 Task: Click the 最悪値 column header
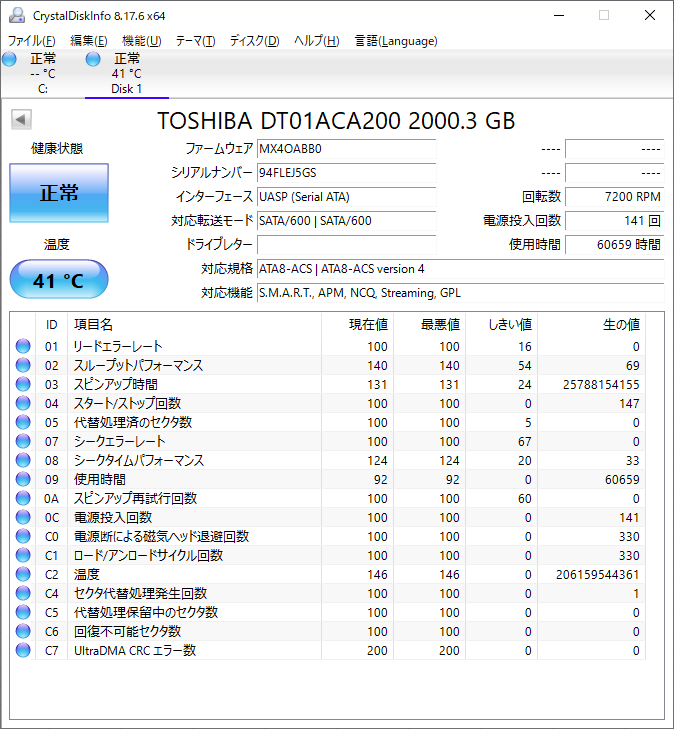coord(430,325)
